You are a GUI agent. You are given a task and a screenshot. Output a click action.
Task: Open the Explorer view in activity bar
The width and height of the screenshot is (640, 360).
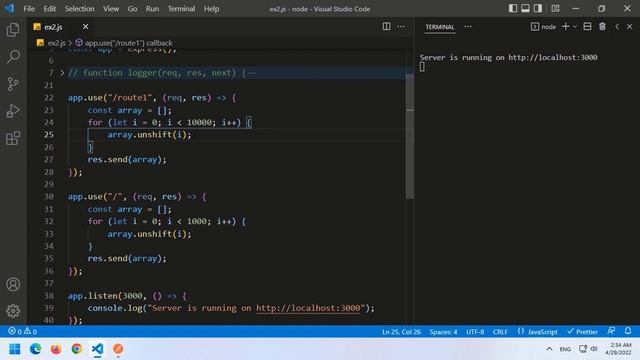coord(13,30)
